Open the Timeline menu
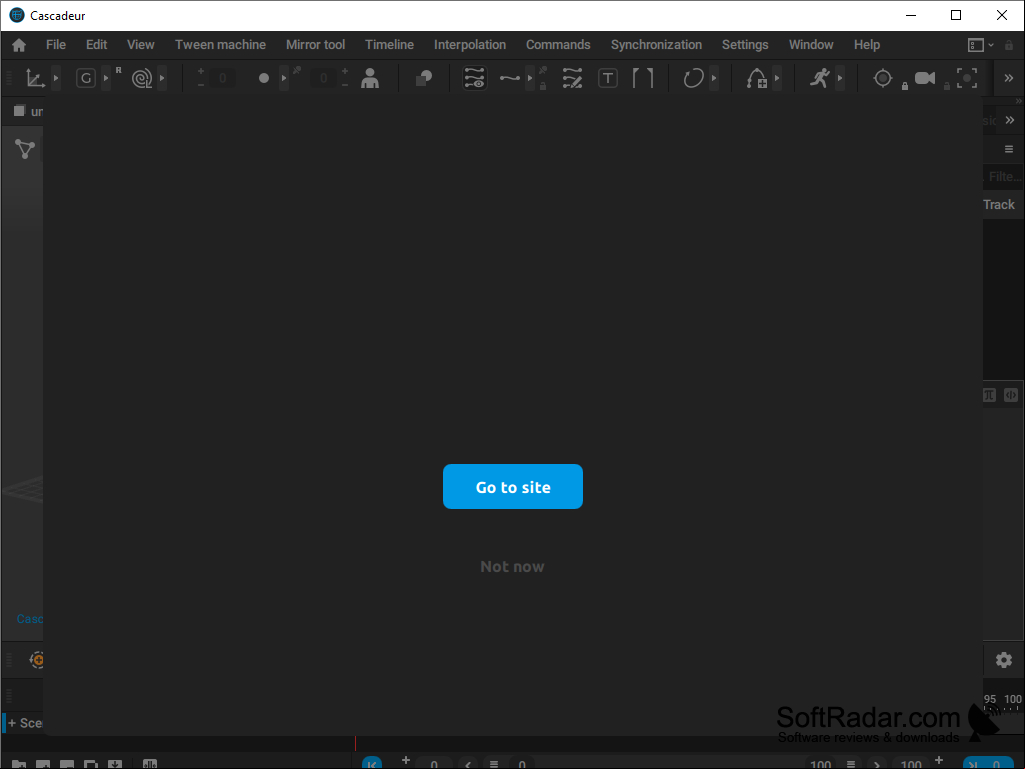 tap(389, 45)
